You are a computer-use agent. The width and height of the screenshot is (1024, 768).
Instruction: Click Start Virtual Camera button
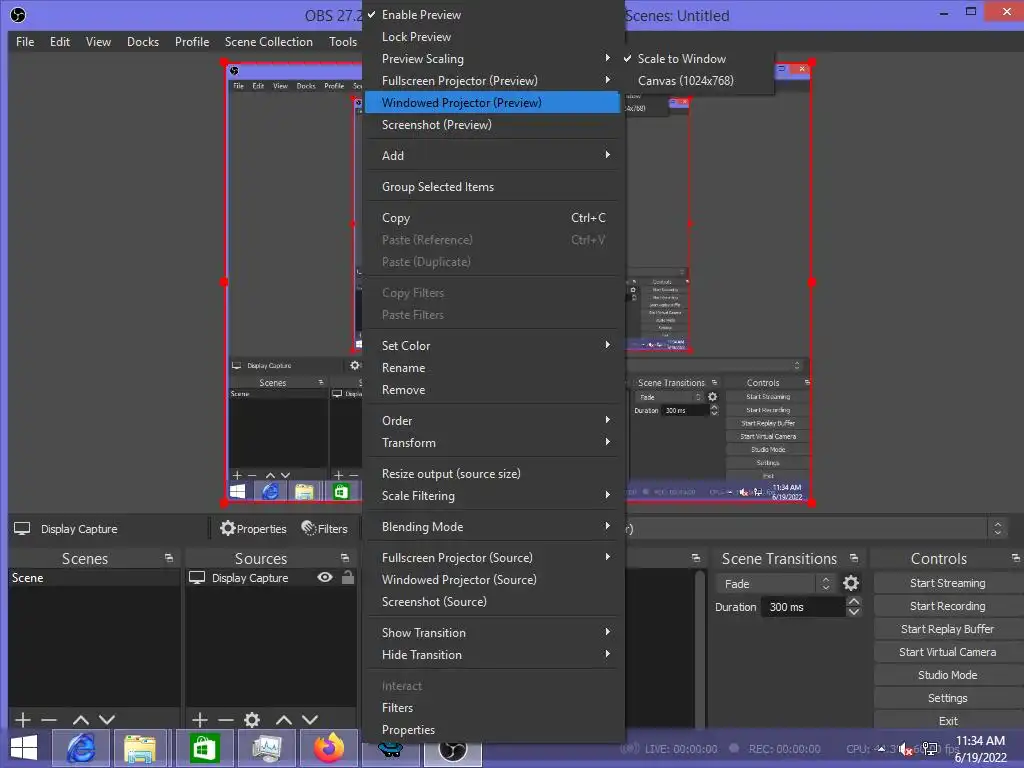(x=948, y=652)
